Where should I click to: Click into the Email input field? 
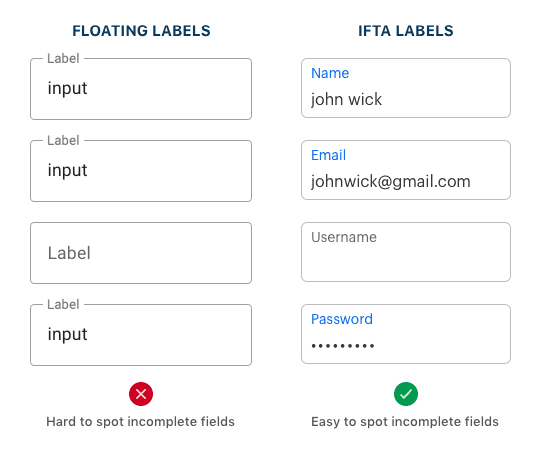coord(406,170)
